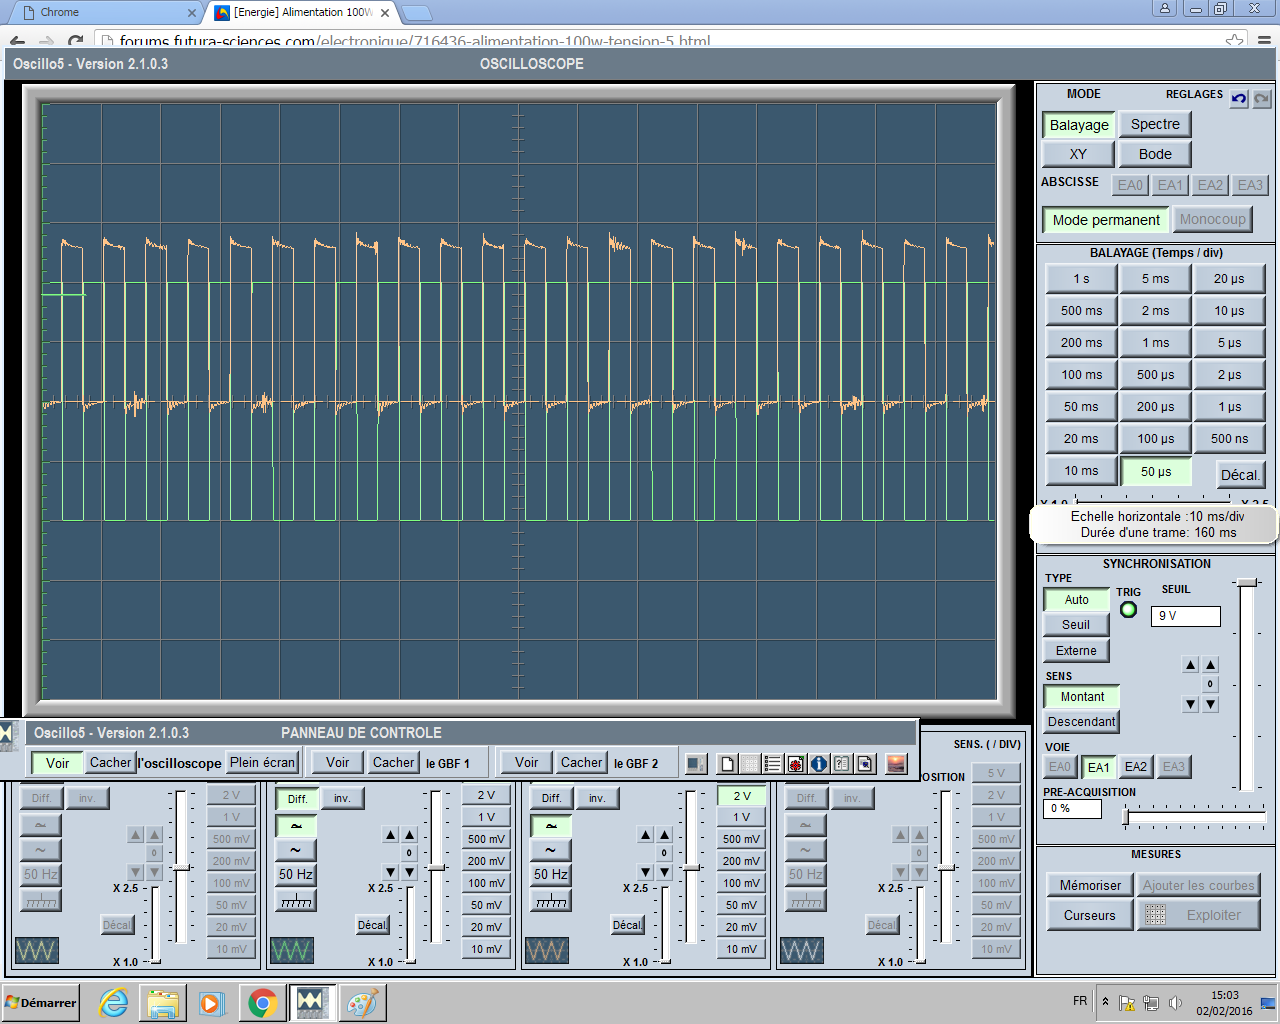The height and width of the screenshot is (1024, 1280).
Task: Click the Décal. button in the BALAYAGE section
Action: (1239, 475)
